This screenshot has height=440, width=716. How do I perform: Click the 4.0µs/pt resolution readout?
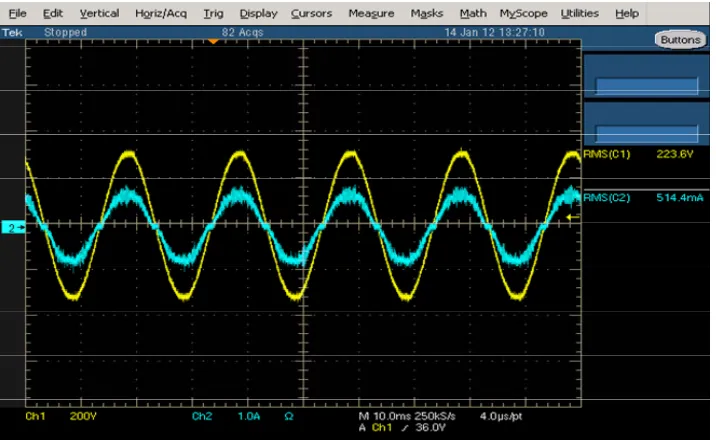coord(501,416)
